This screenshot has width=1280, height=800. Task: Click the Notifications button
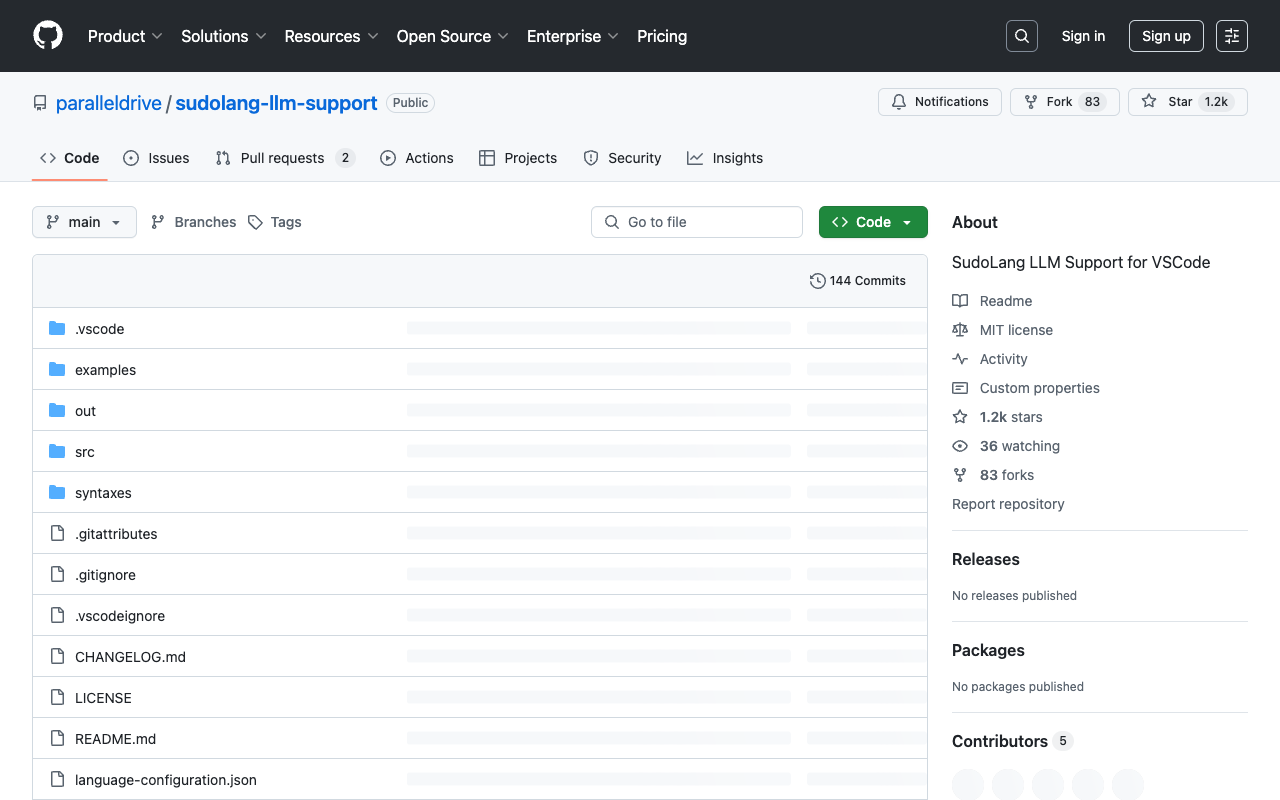pyautogui.click(x=940, y=102)
